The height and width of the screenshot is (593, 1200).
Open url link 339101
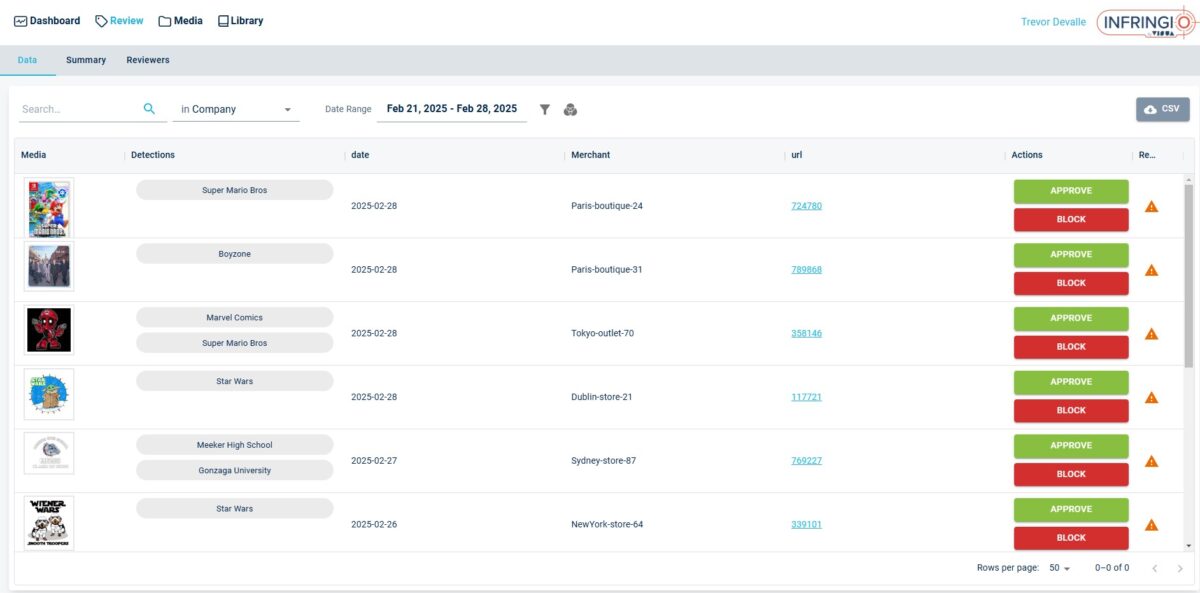coord(806,525)
